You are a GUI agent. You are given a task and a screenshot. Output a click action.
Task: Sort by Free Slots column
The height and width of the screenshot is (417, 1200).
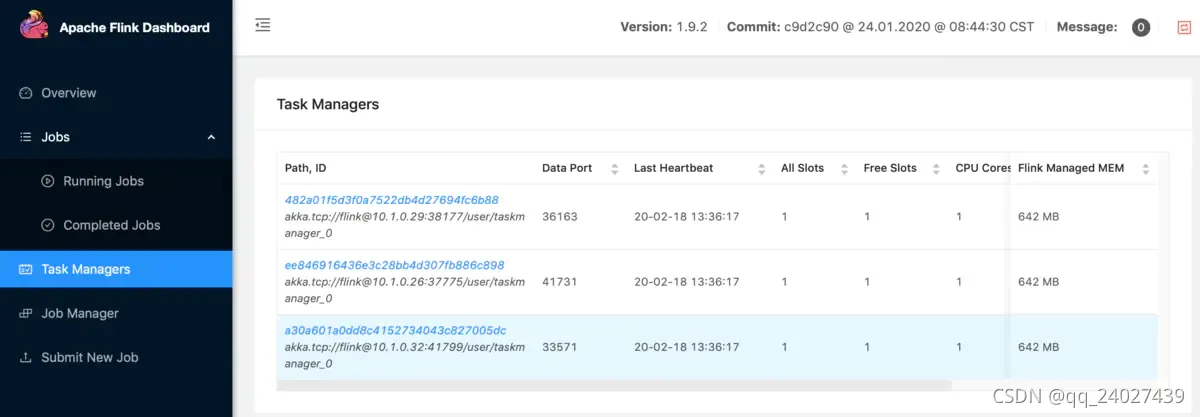[936, 168]
